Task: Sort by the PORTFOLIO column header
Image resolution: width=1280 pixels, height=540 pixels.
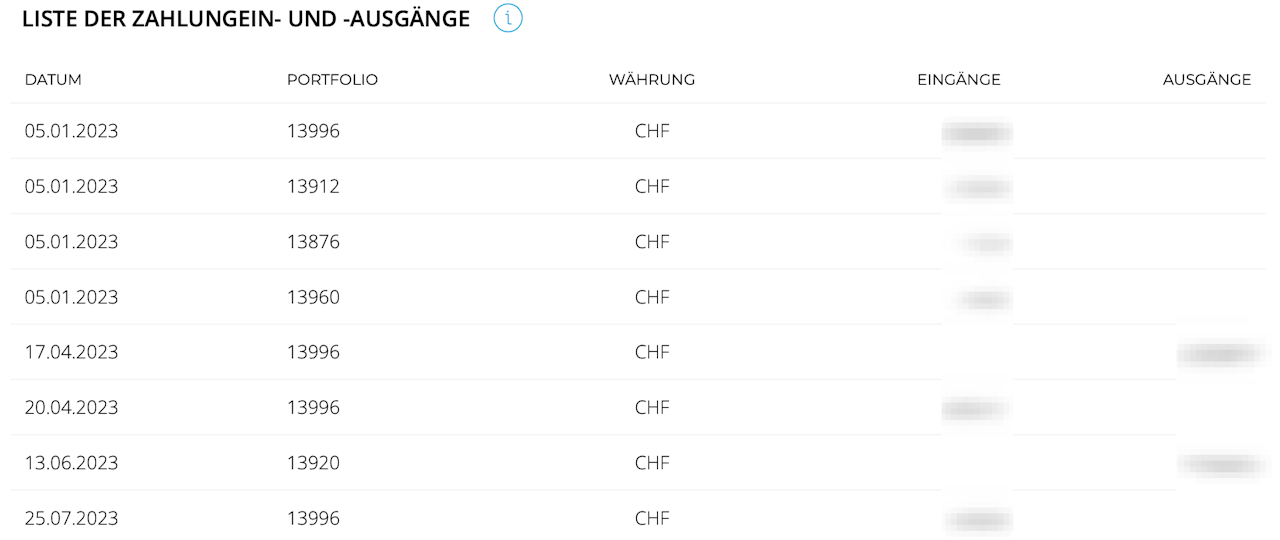Action: pyautogui.click(x=332, y=80)
